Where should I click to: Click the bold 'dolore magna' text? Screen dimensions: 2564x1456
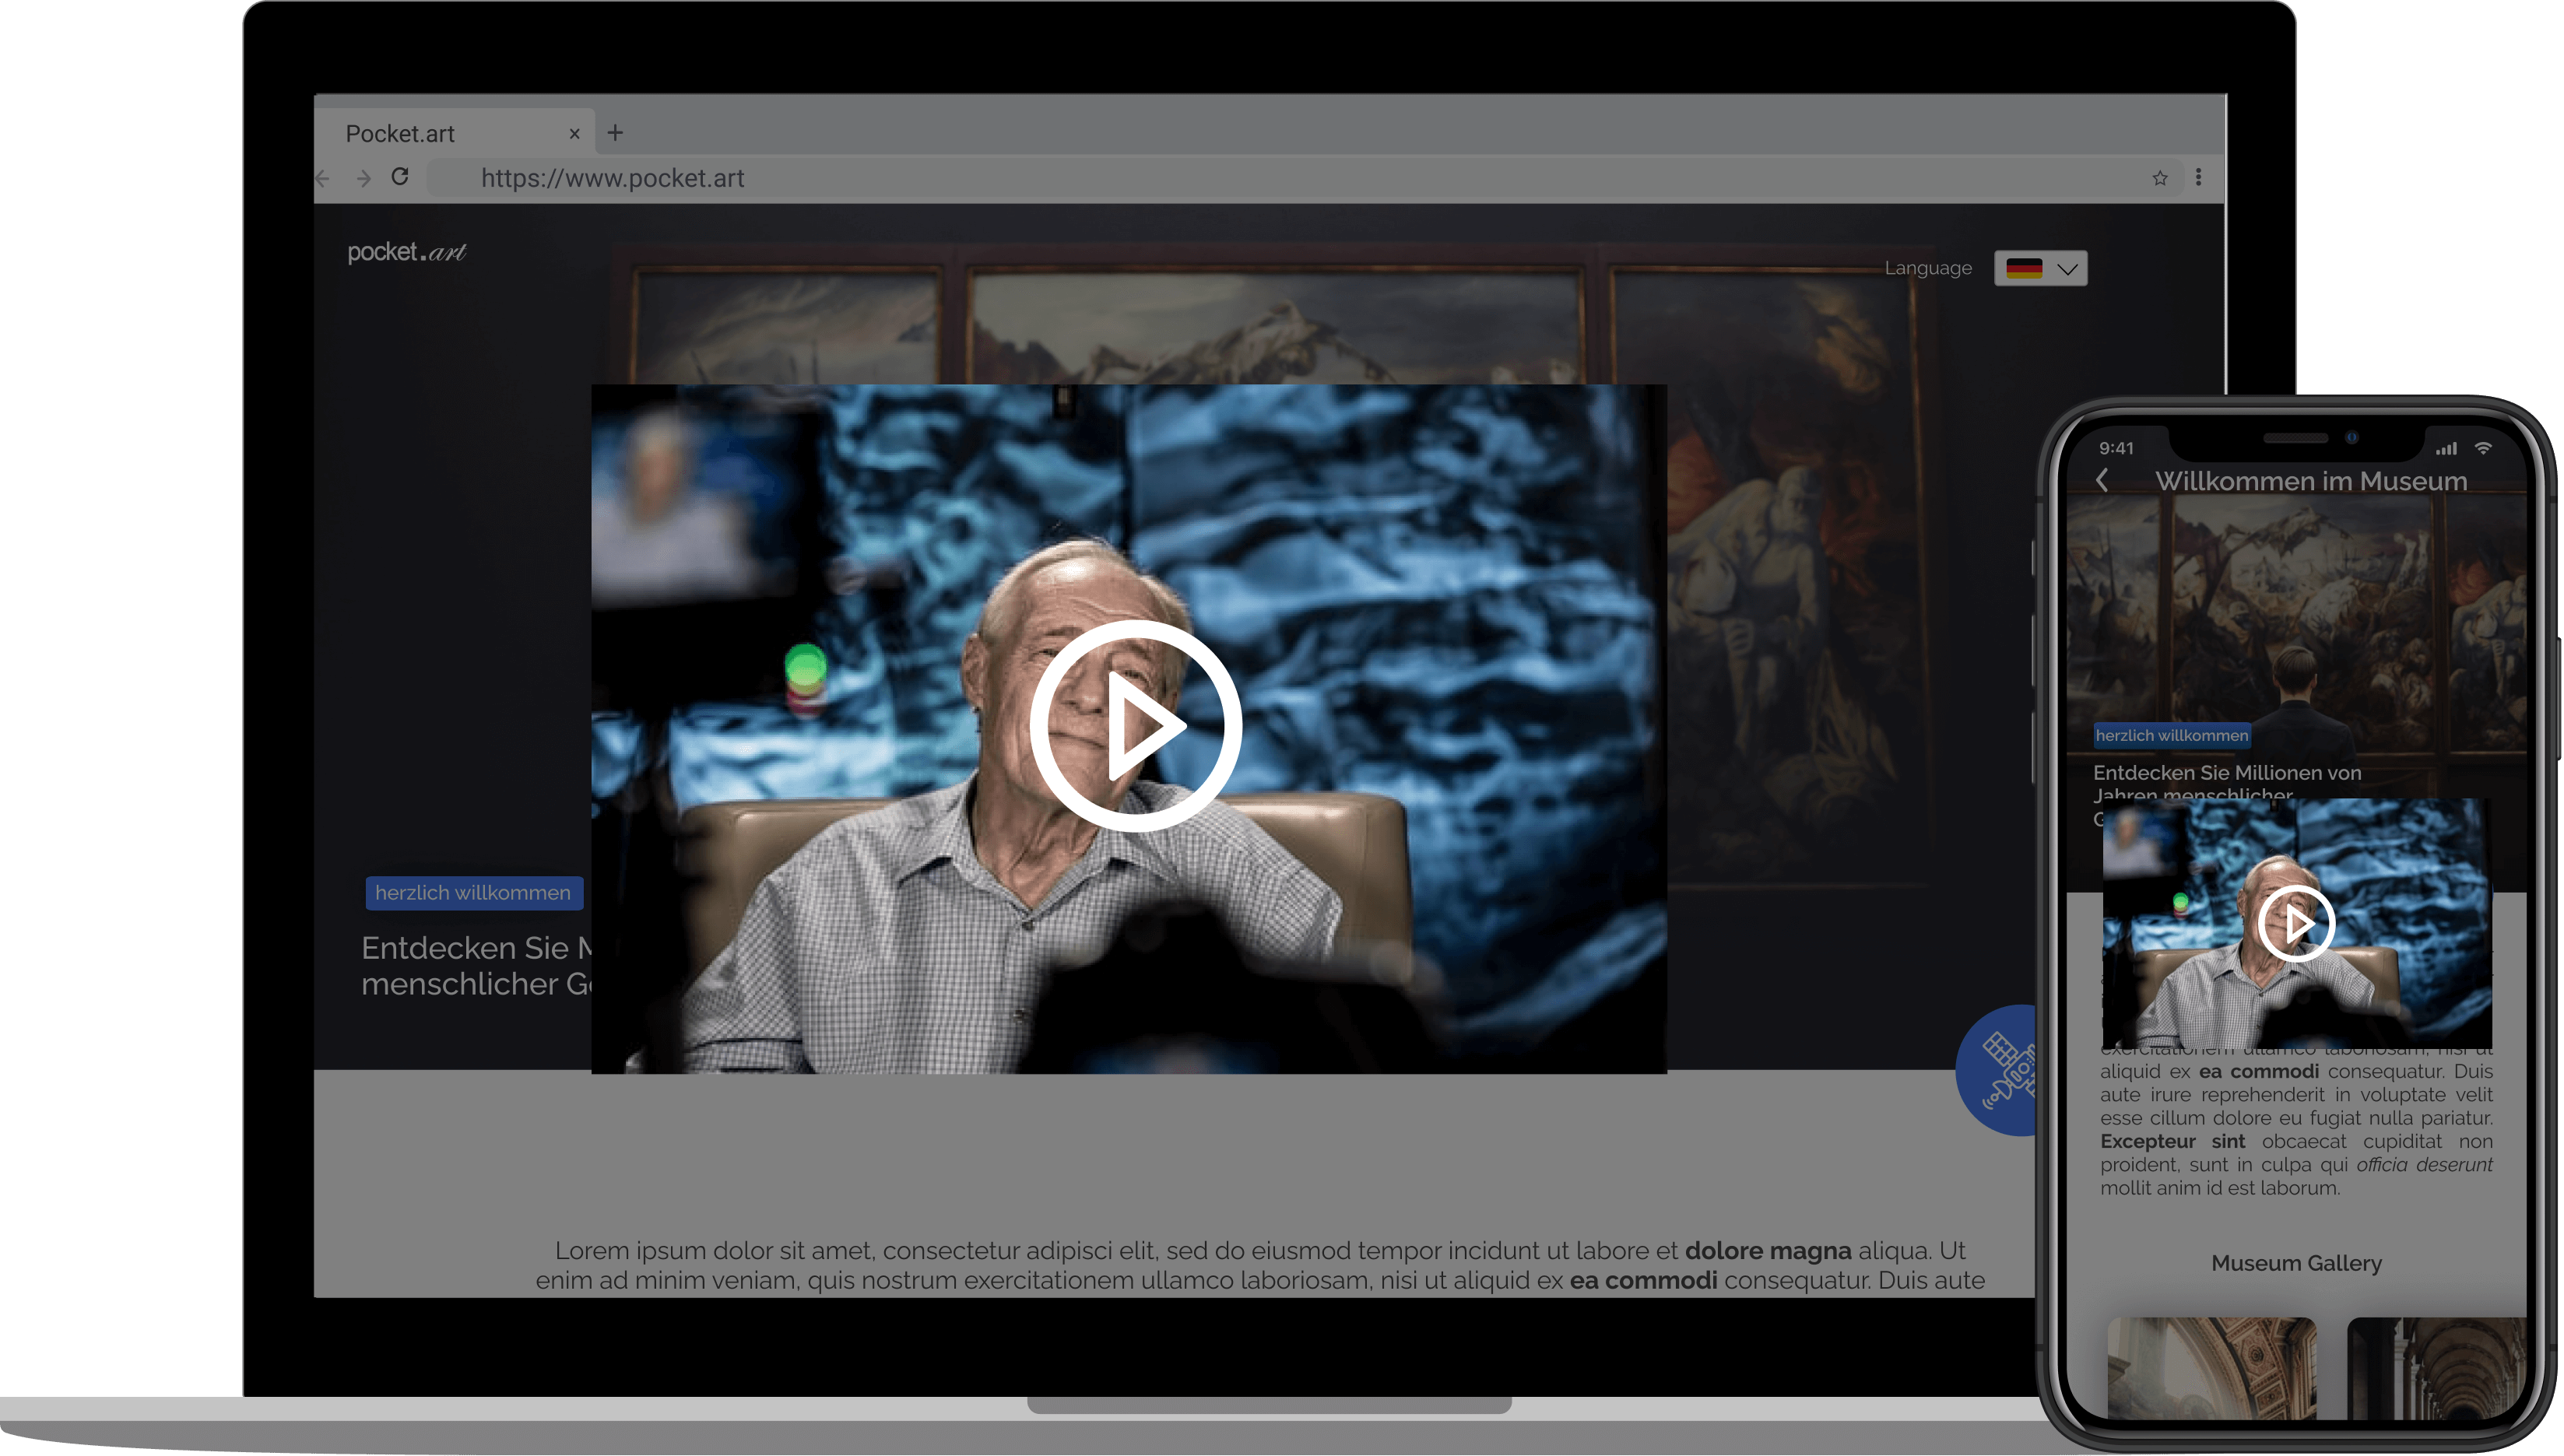click(1768, 1251)
